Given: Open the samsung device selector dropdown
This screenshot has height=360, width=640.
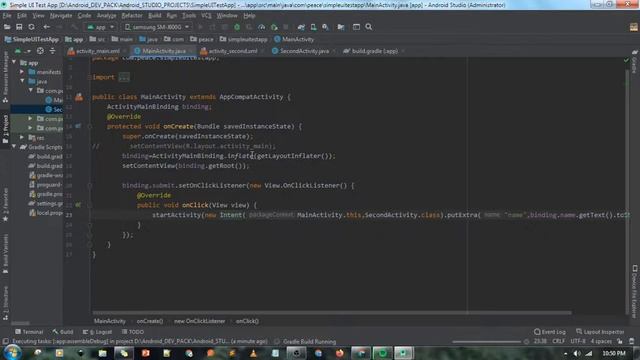Looking at the screenshot, I should [157, 27].
